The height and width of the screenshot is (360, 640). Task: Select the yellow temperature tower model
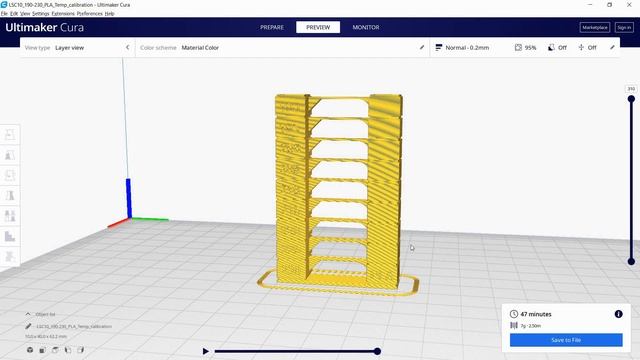point(338,192)
